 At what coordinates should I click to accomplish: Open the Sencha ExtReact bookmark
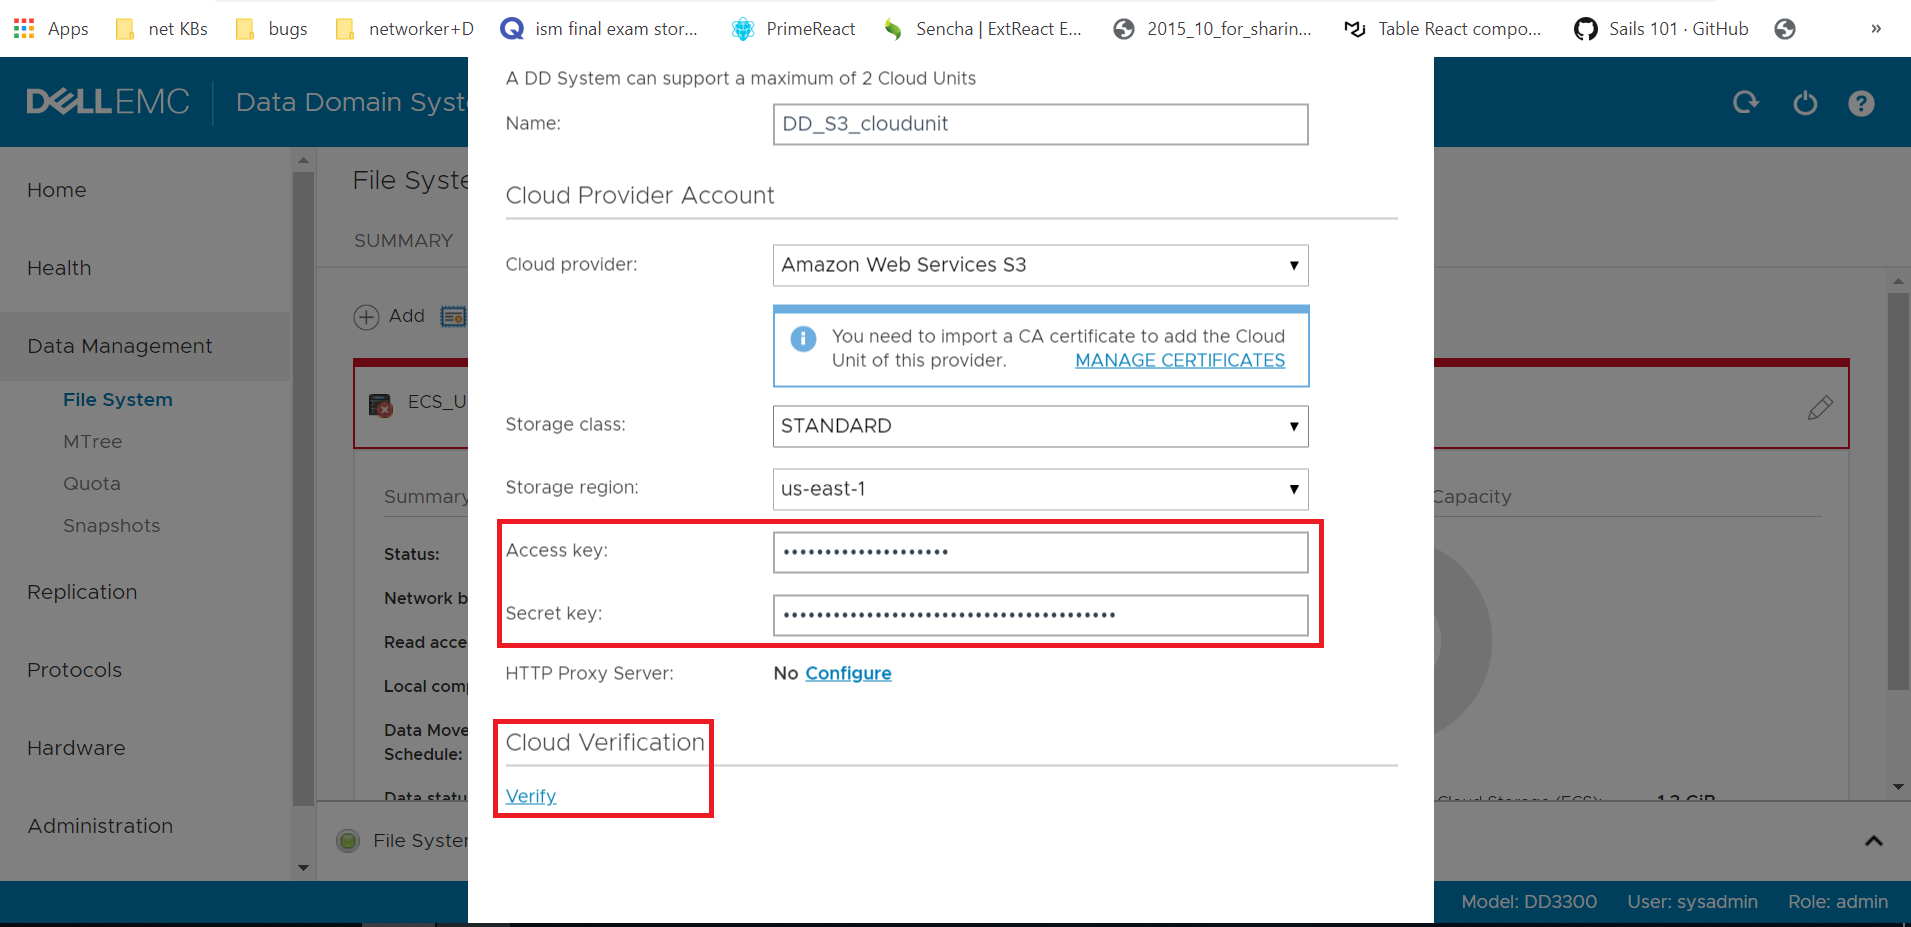[982, 29]
